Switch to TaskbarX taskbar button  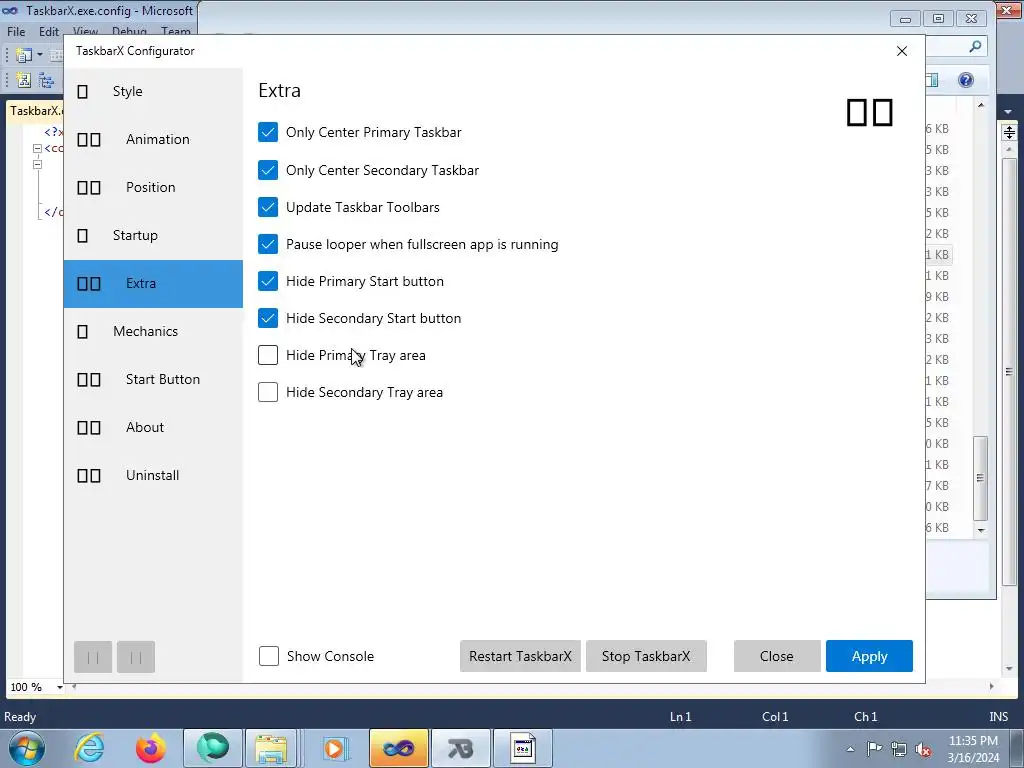coord(460,748)
